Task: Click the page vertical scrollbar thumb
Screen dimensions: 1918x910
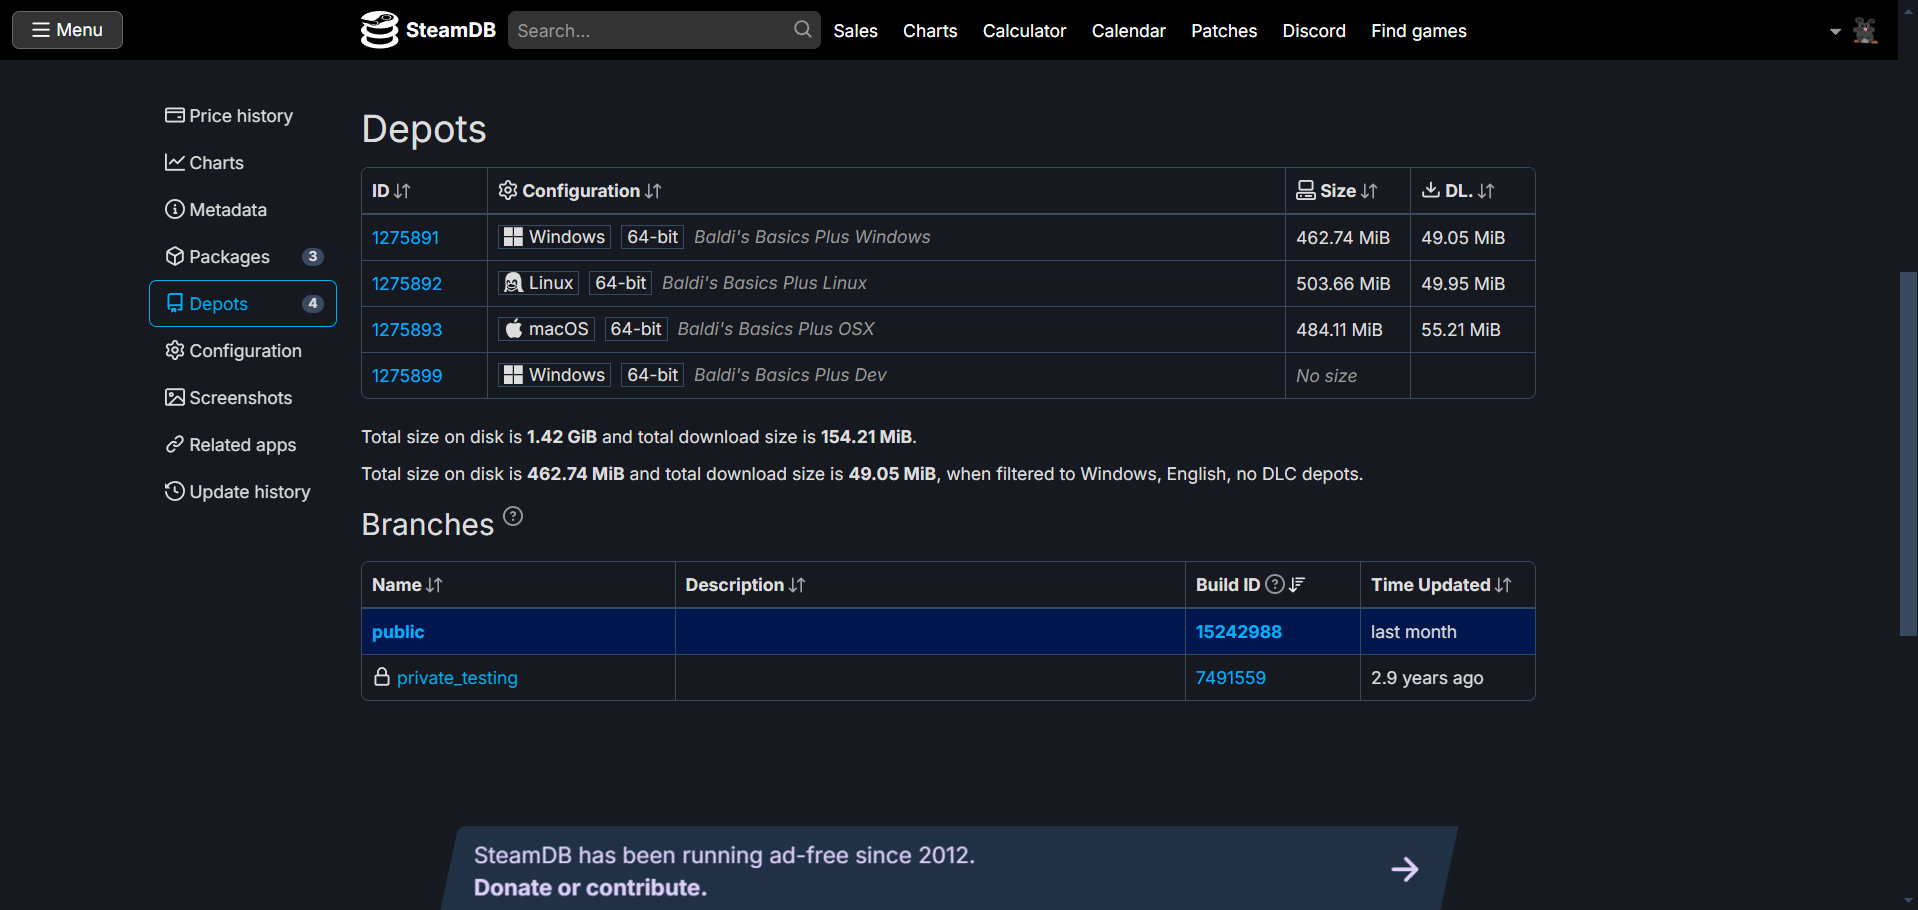Action: point(1908,453)
